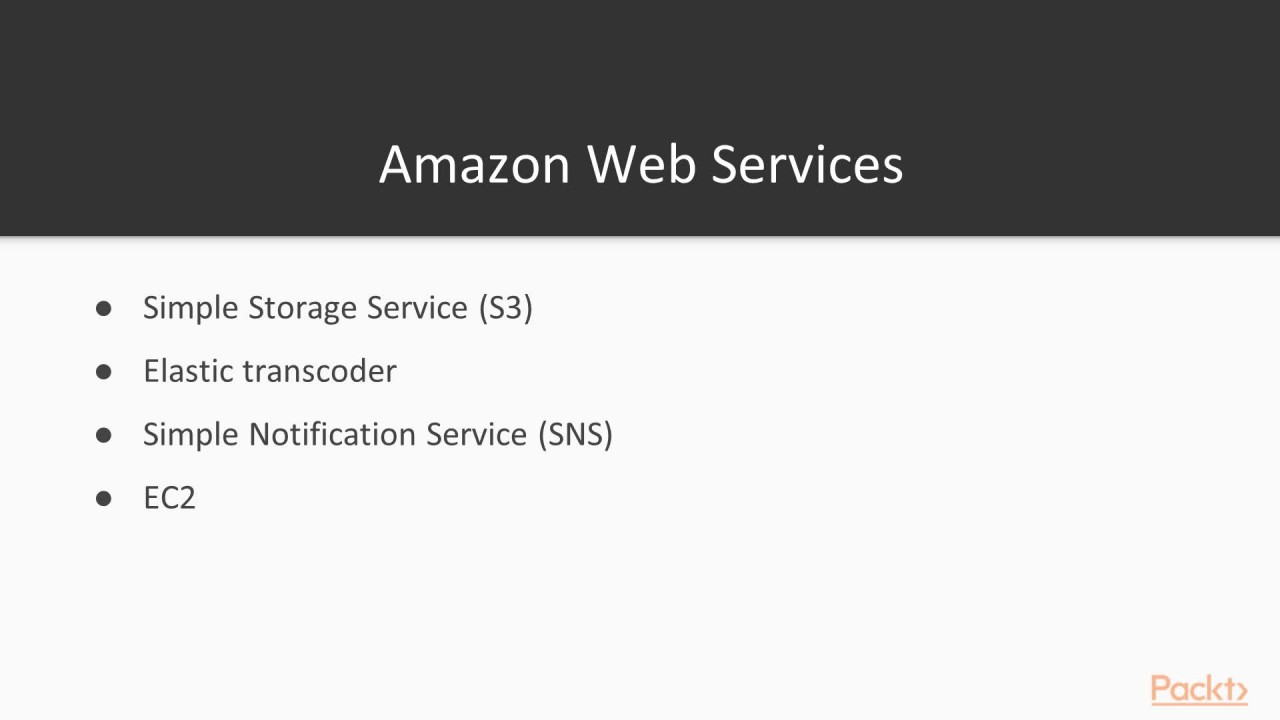
Task: Click the Packt logo
Action: click(x=1198, y=690)
